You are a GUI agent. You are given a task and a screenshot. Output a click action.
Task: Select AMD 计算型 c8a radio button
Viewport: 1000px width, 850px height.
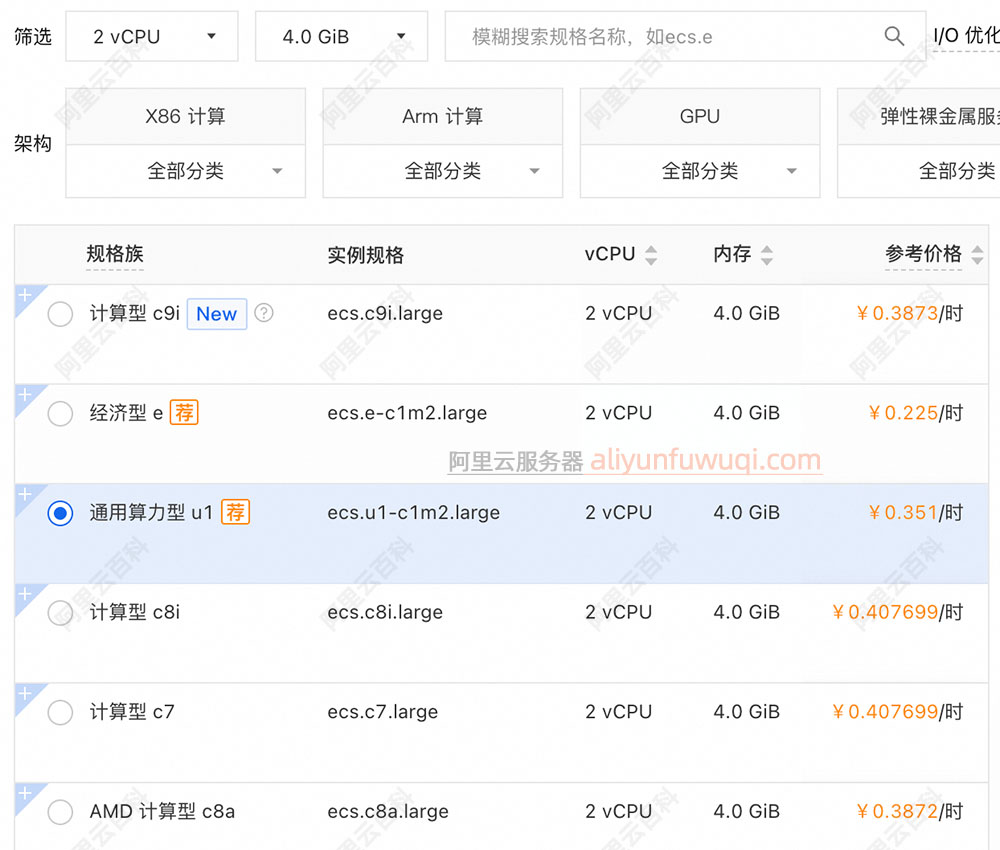click(60, 812)
